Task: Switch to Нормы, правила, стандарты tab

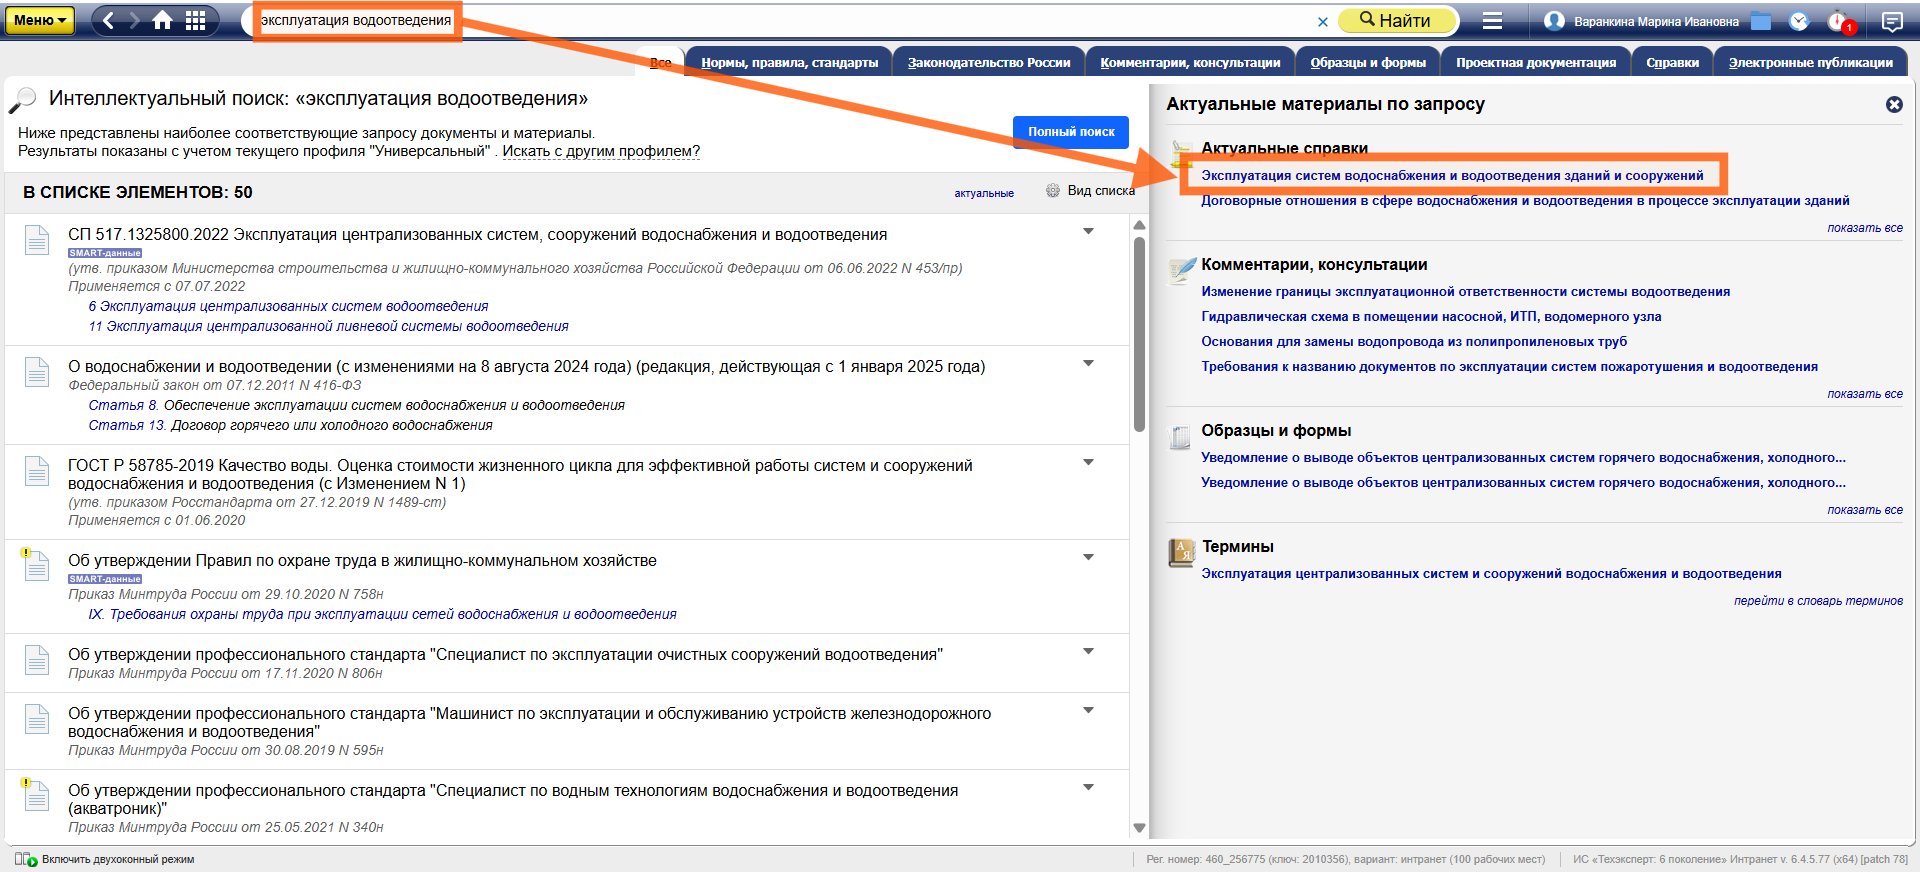Action: pos(789,62)
